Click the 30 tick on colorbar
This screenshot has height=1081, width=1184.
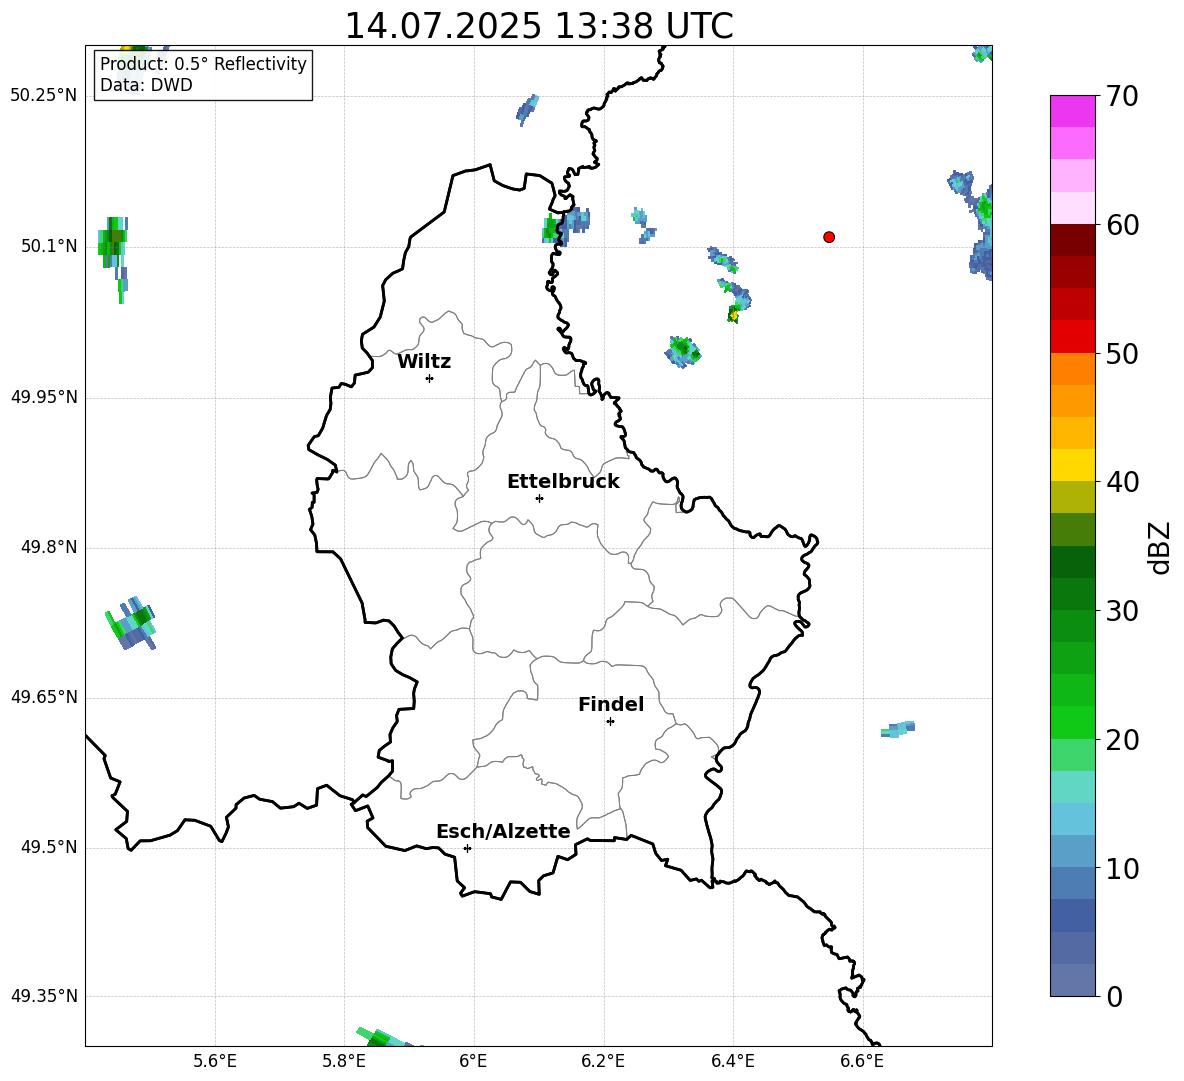click(1121, 611)
